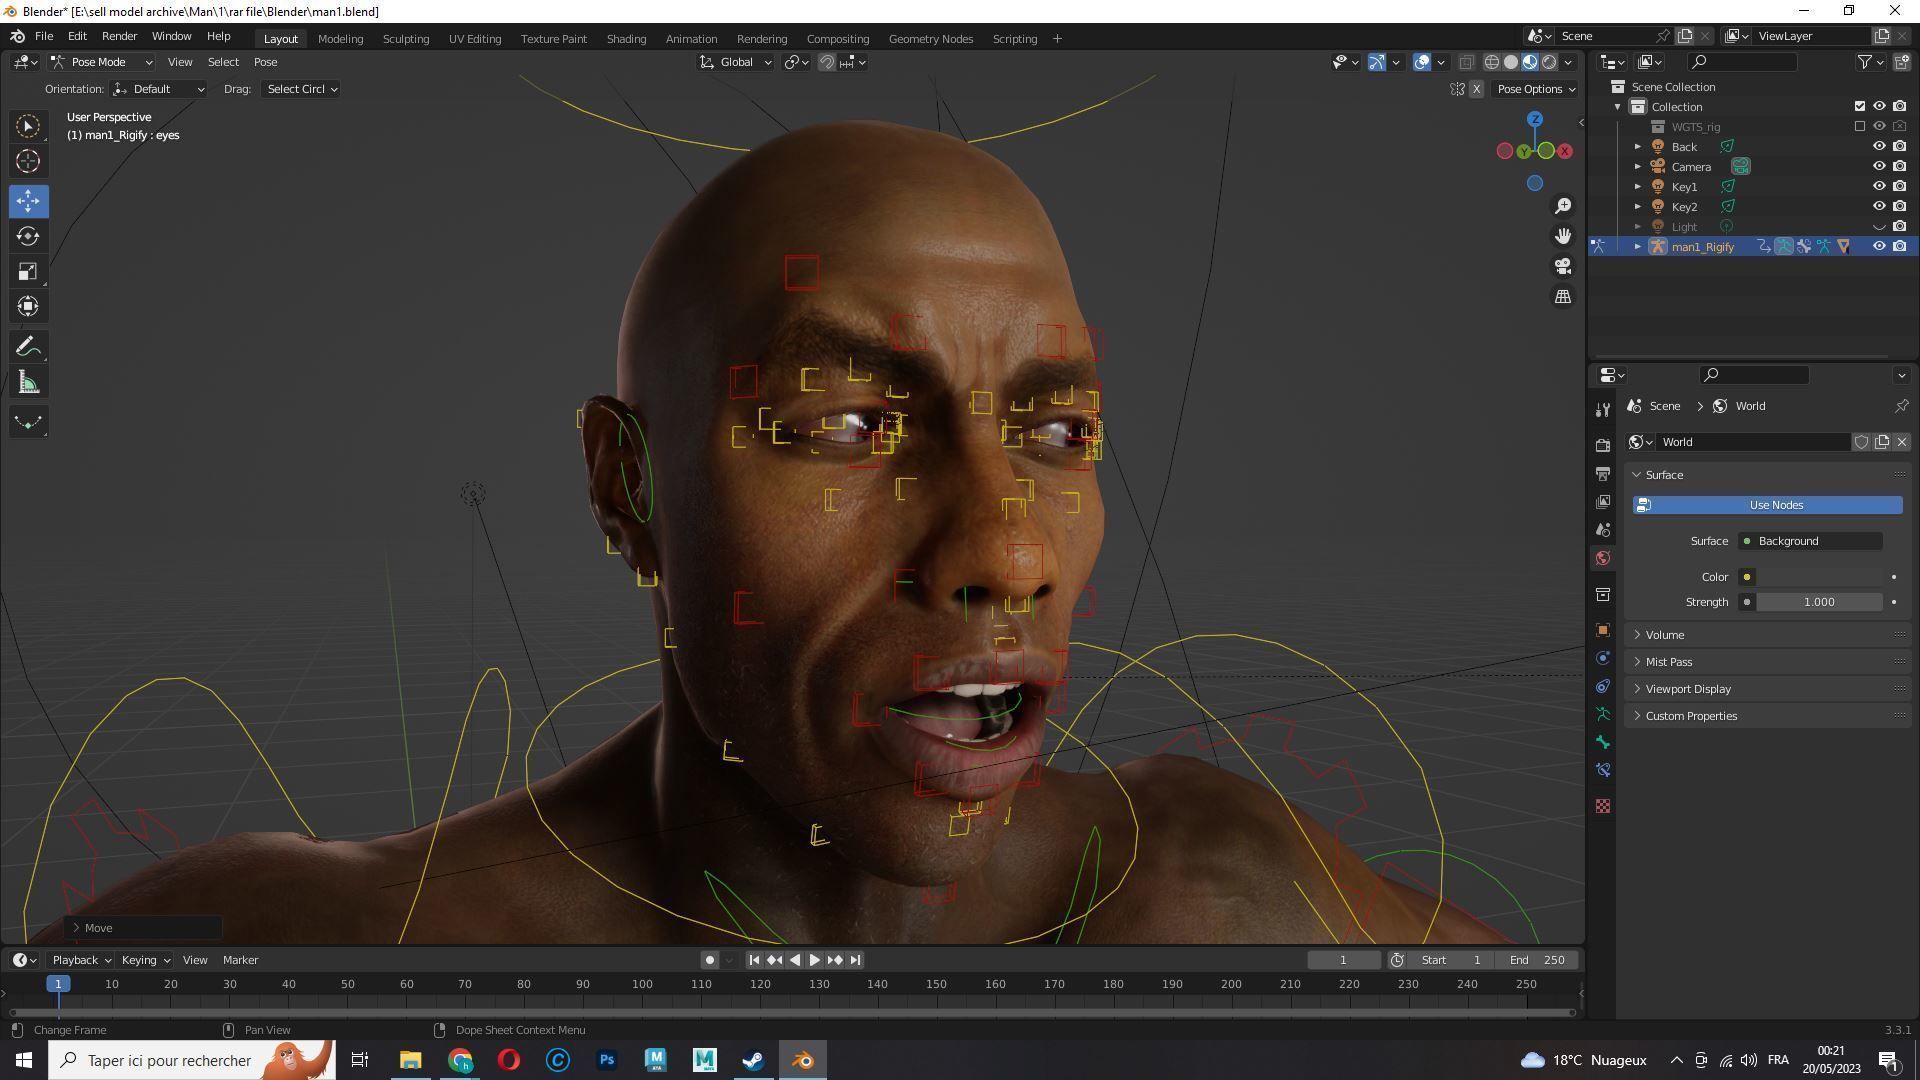Viewport: 1920px width, 1080px height.
Task: Open the Render menu
Action: (x=119, y=36)
